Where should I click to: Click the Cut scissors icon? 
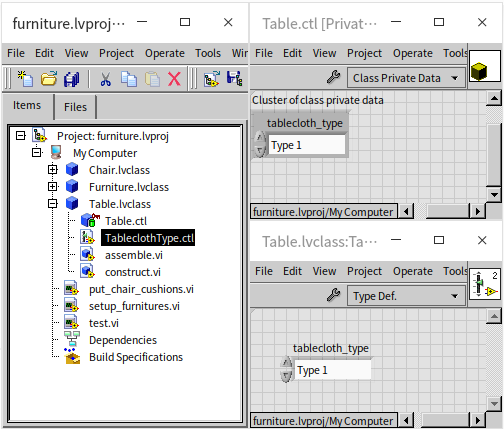pos(106,79)
